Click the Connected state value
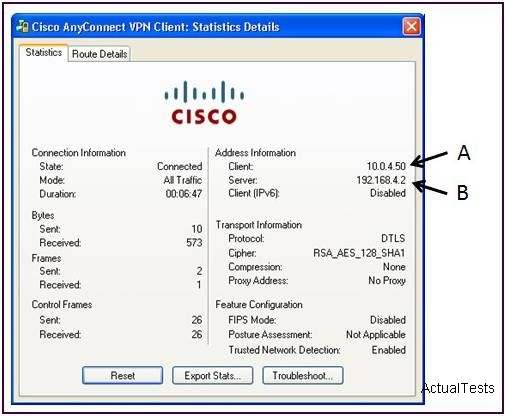505x416 pixels. tap(180, 166)
